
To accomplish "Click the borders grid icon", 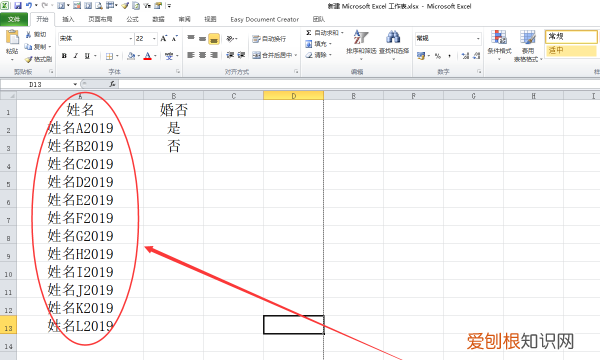I will (x=109, y=56).
